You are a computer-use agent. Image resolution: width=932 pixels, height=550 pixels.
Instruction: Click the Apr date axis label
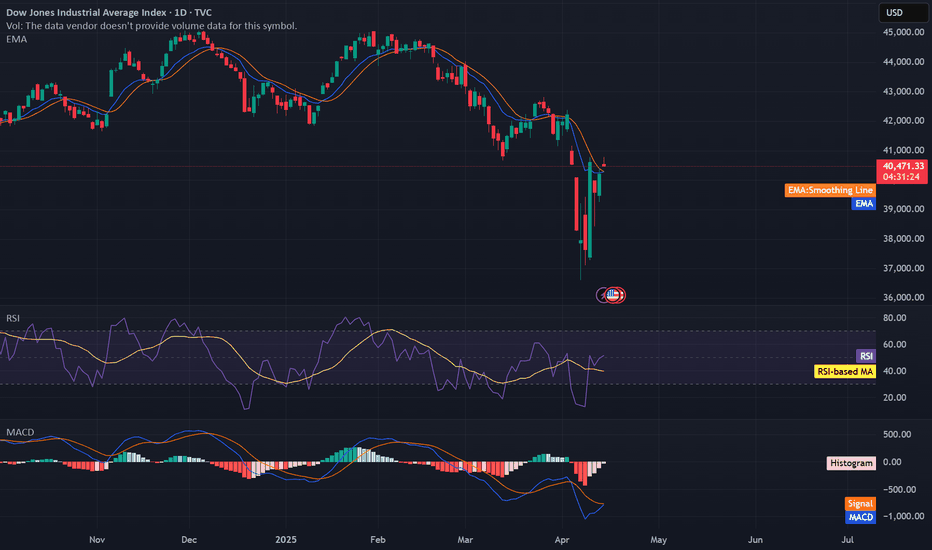pos(562,540)
